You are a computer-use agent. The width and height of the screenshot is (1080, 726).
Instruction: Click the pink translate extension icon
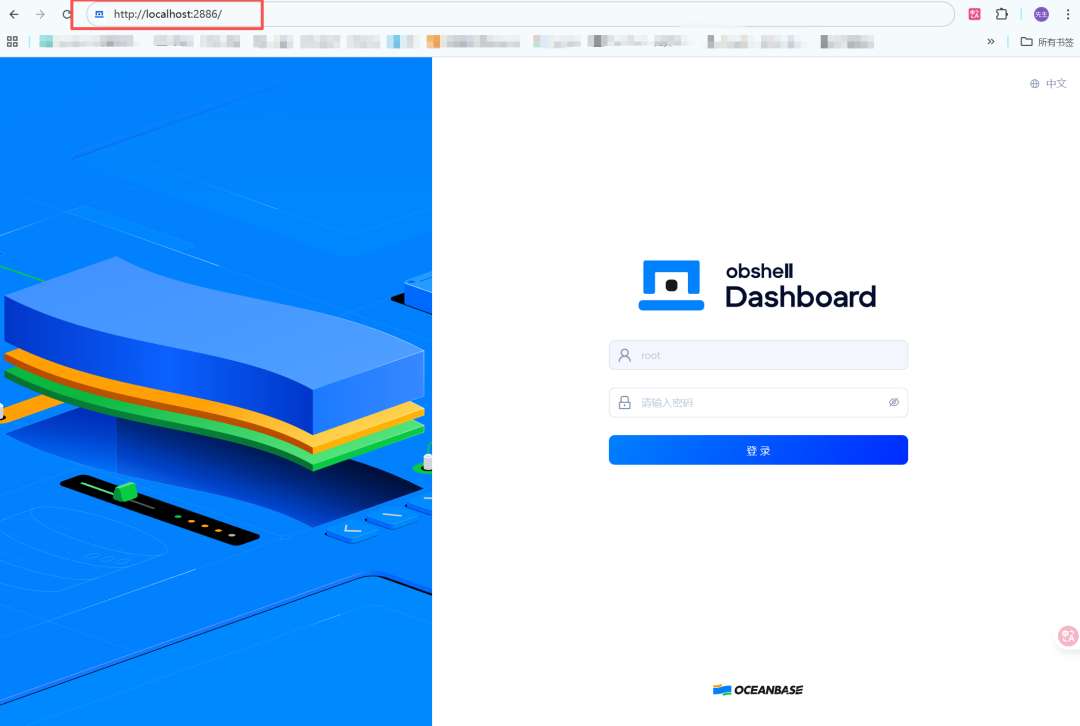click(974, 14)
